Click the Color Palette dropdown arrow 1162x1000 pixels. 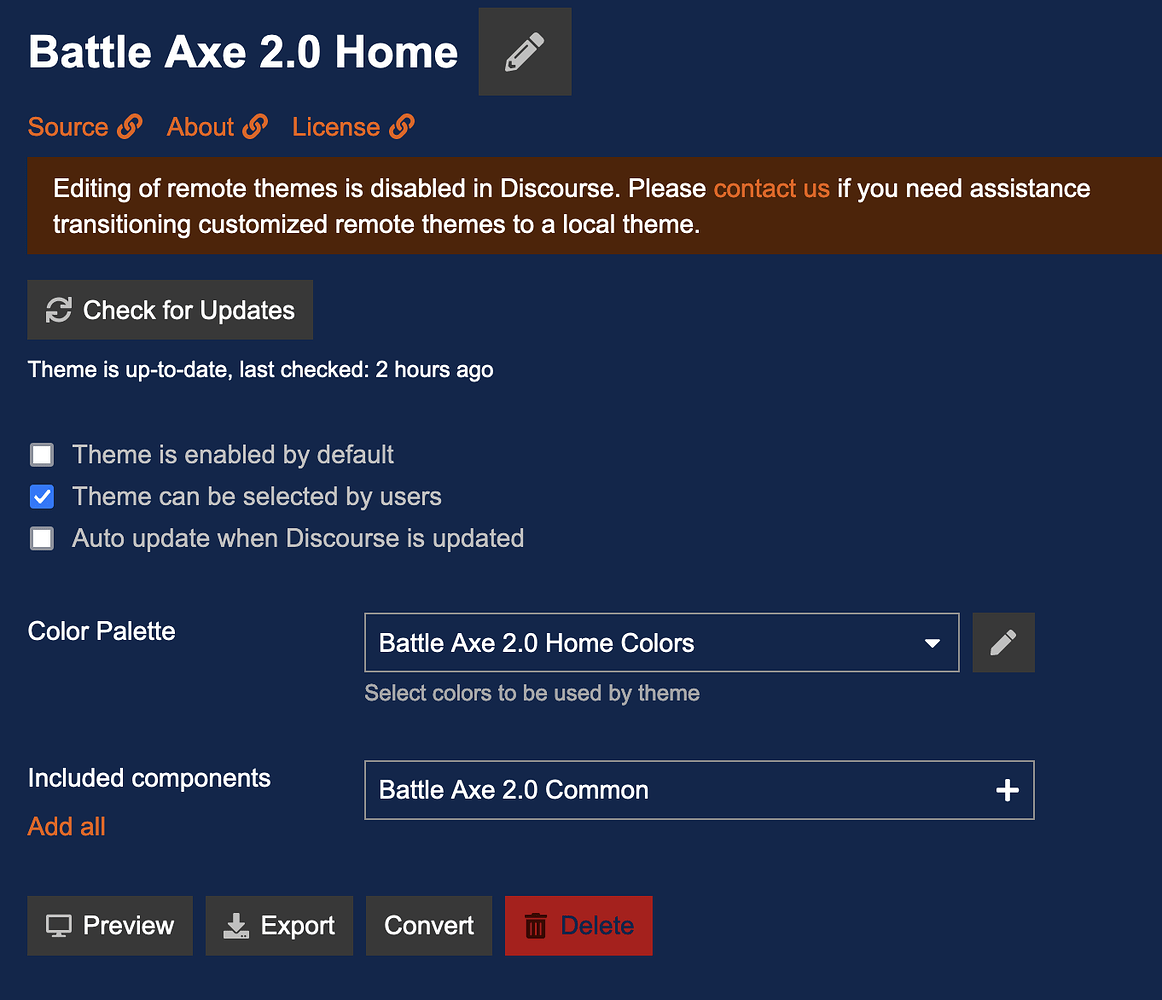click(932, 643)
